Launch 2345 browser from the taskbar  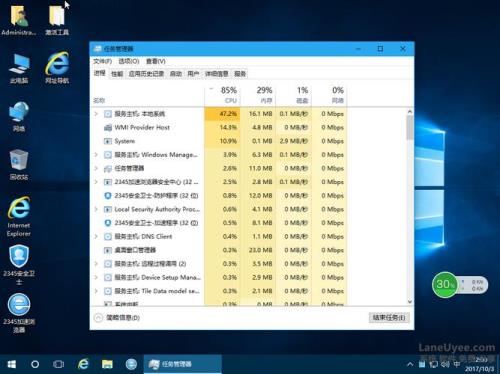[x=131, y=364]
